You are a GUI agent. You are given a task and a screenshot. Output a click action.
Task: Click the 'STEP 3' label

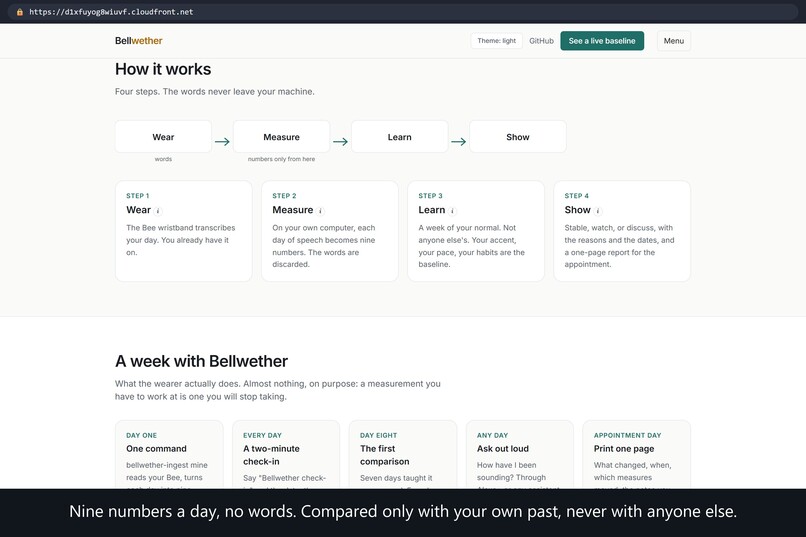[430, 196]
